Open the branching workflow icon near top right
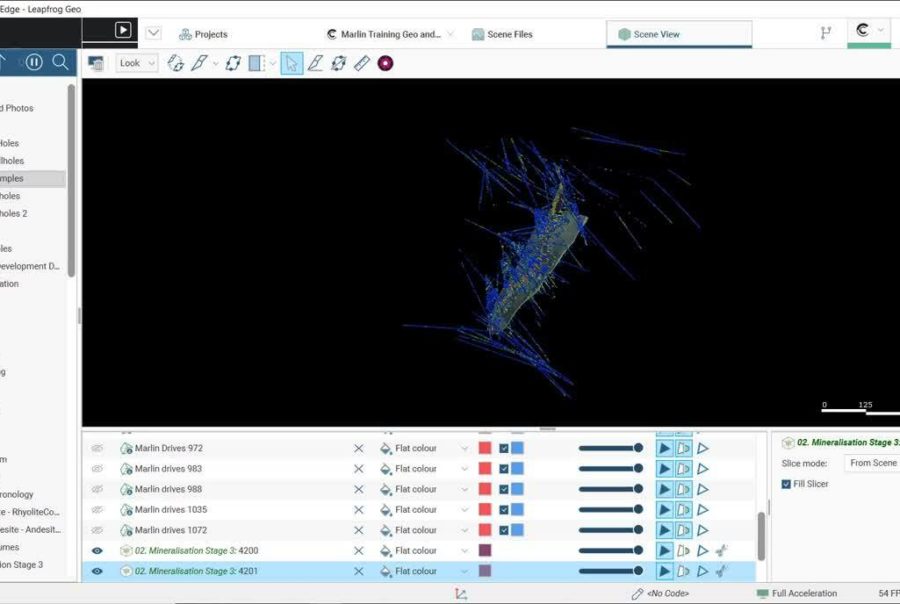The image size is (900, 604). [825, 32]
